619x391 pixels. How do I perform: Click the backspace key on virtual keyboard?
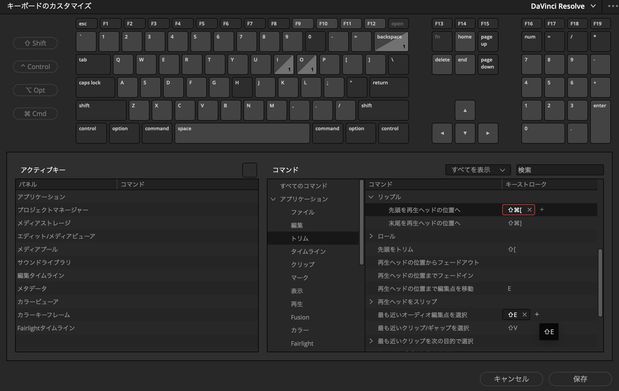coord(391,41)
